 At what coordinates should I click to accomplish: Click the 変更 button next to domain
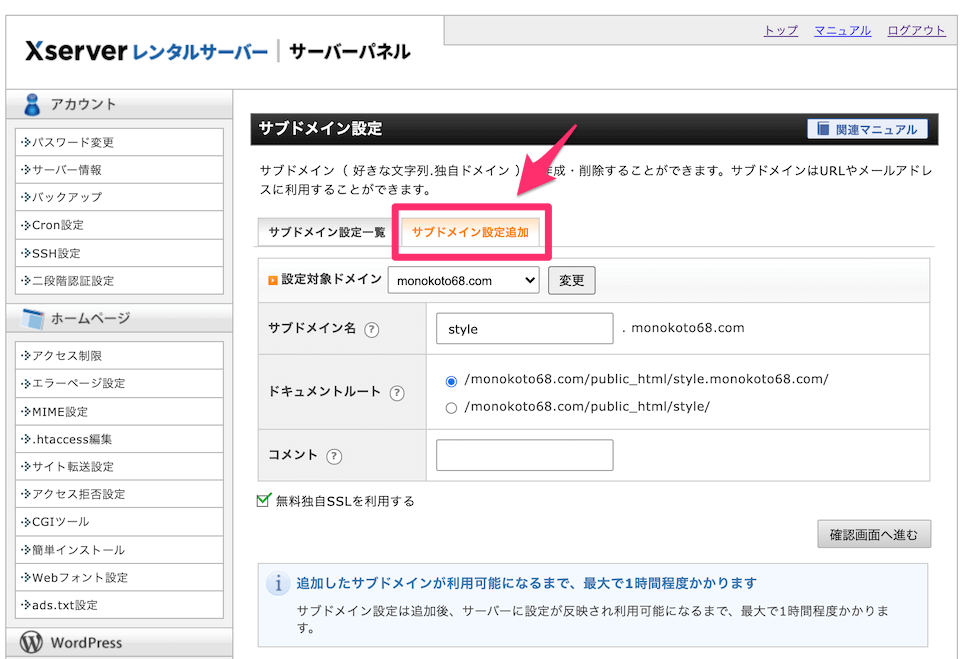[571, 281]
